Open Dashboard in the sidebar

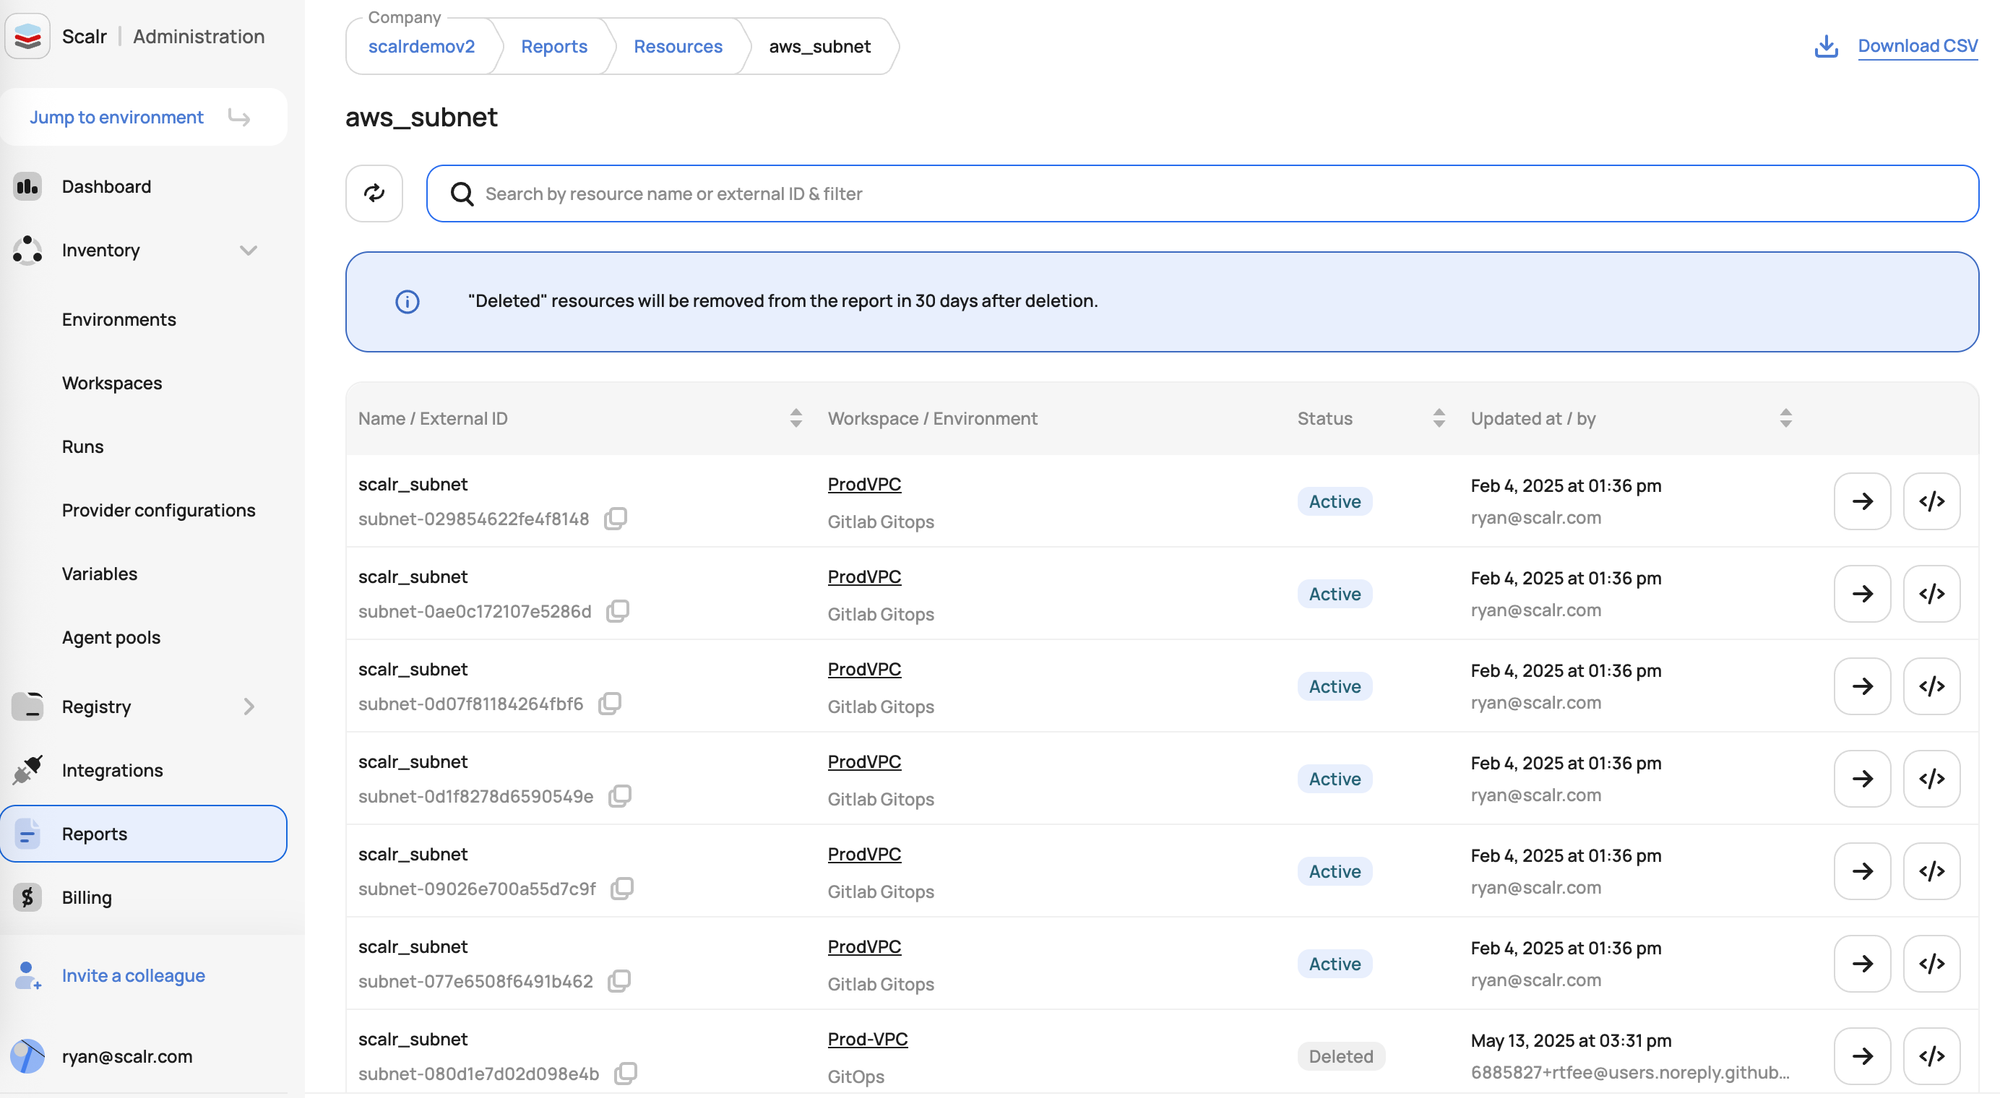[106, 187]
